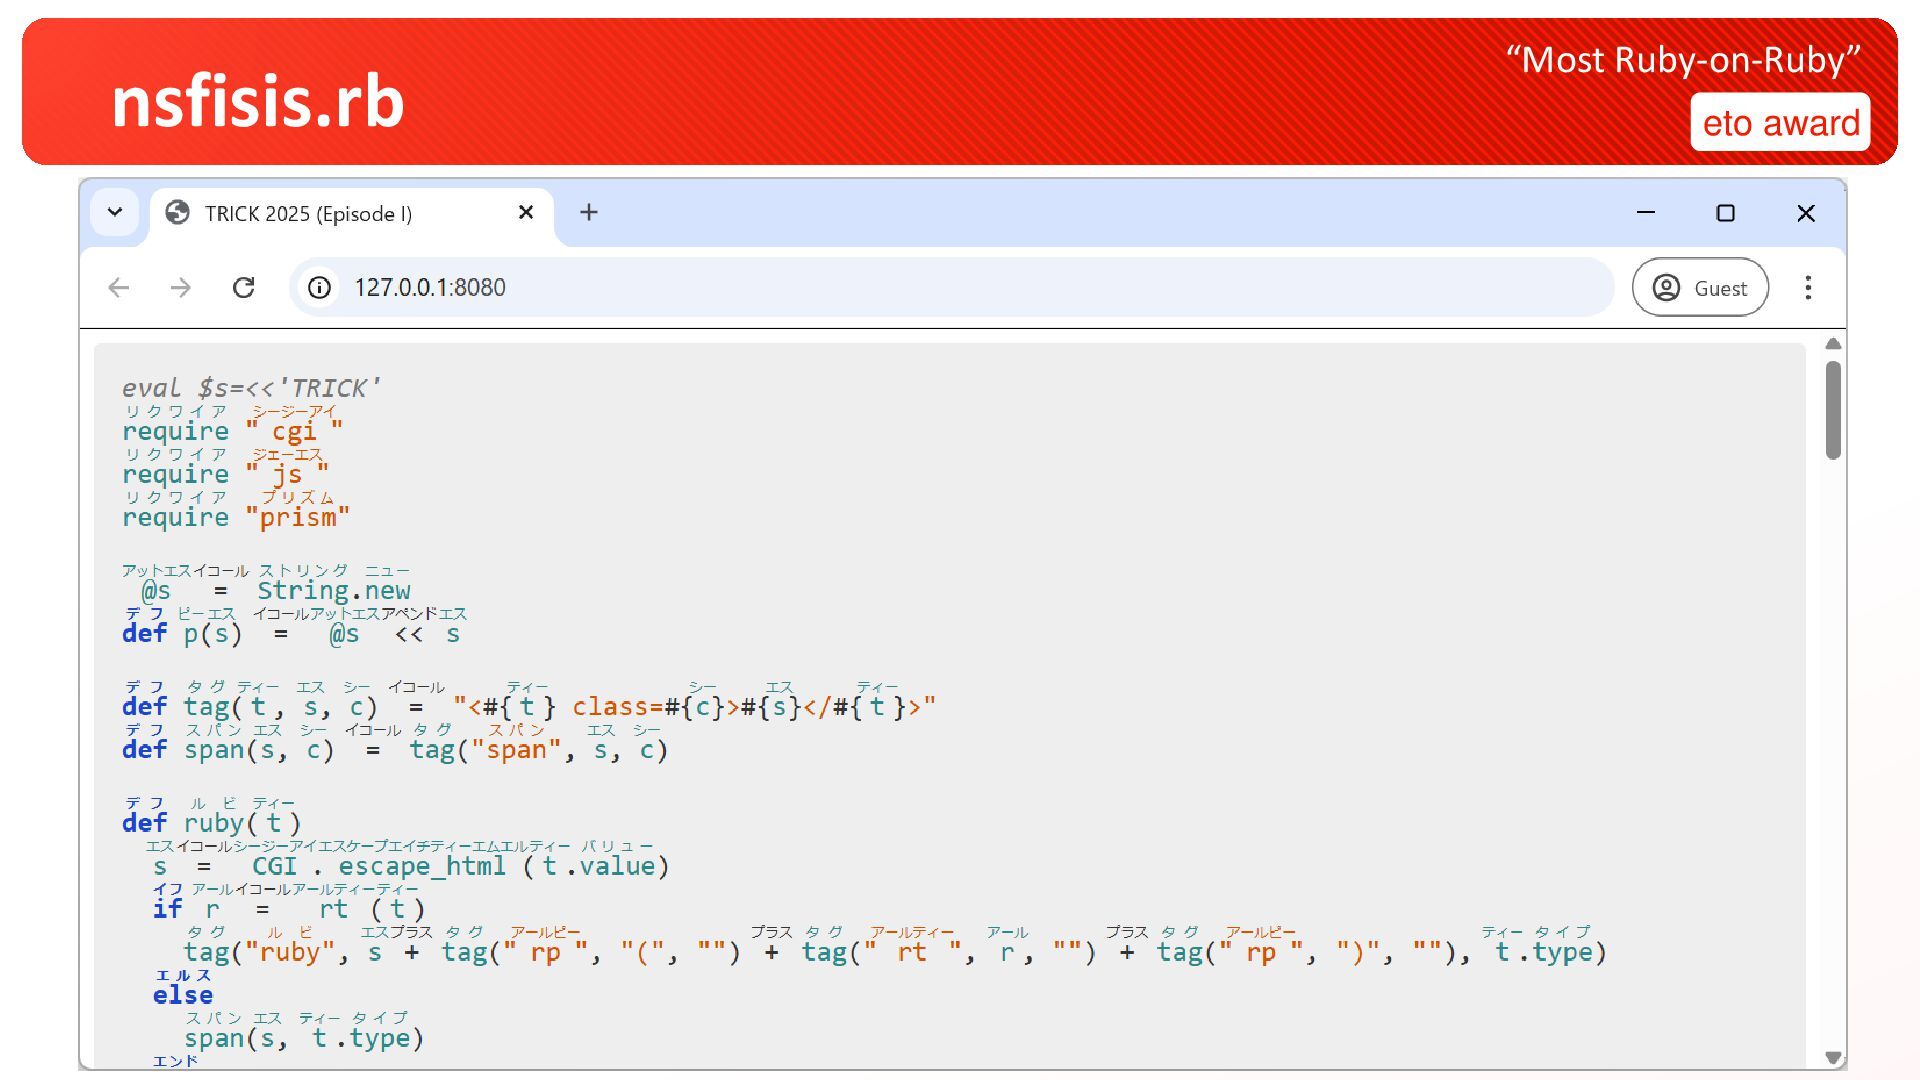
Task: Click the scrollbar down arrow
Action: point(1833,1057)
